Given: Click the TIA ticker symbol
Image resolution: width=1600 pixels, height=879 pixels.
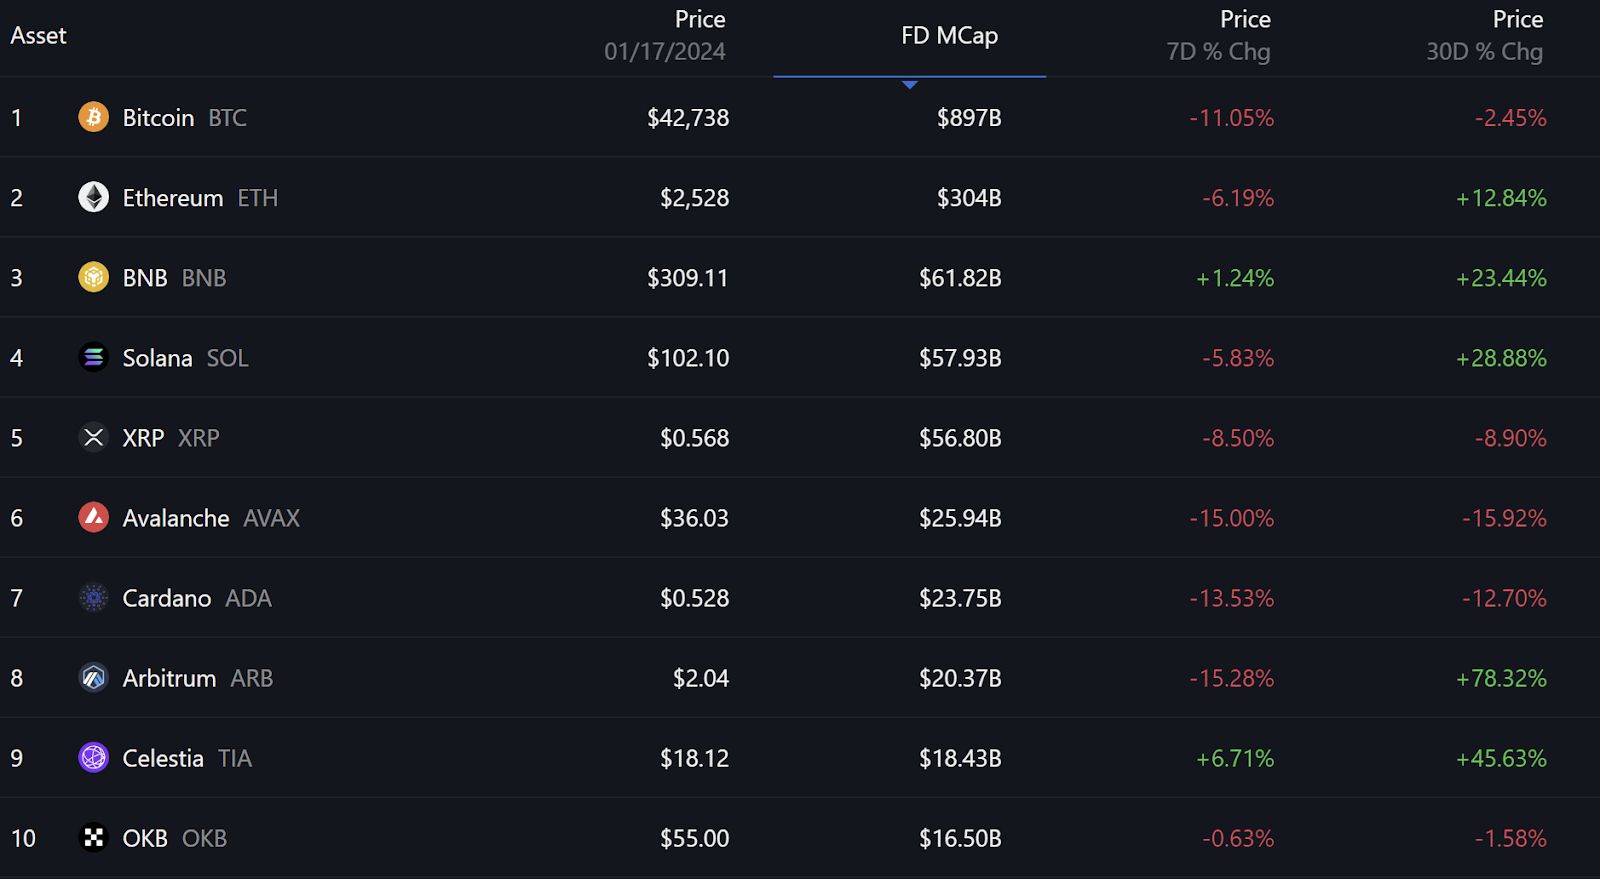Looking at the screenshot, I should click(235, 758).
